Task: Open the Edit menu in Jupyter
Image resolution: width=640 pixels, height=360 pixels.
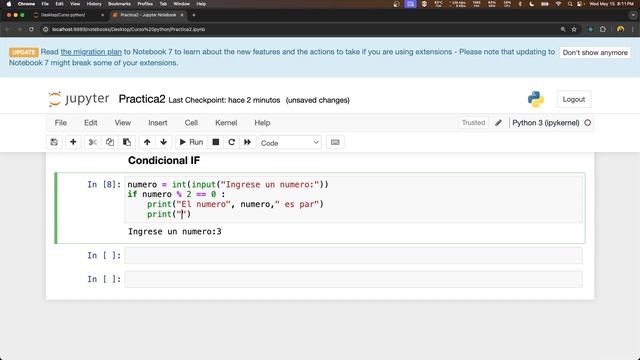Action: pyautogui.click(x=91, y=123)
